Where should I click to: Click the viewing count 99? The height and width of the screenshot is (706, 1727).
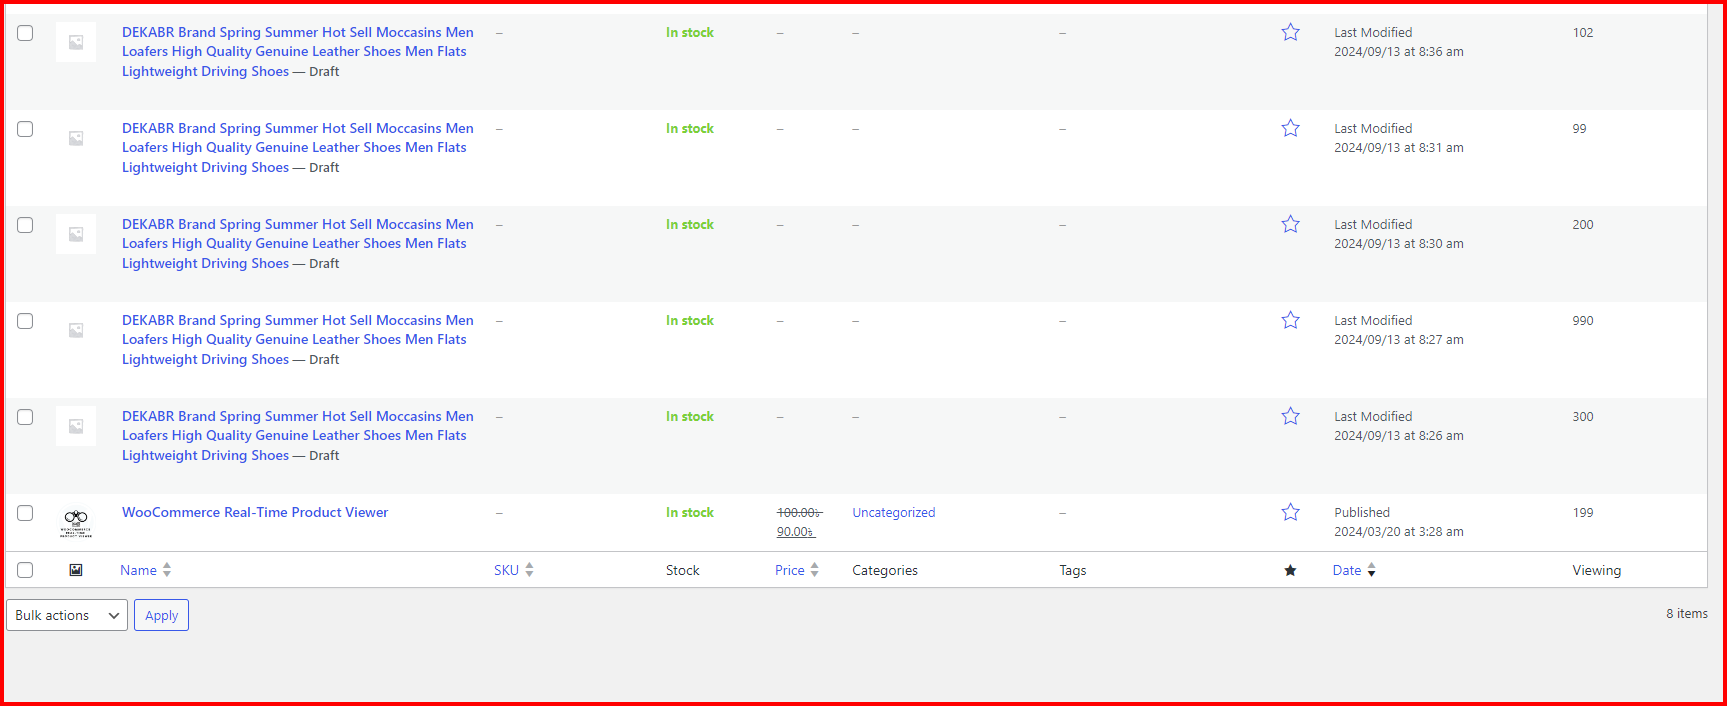[1579, 128]
